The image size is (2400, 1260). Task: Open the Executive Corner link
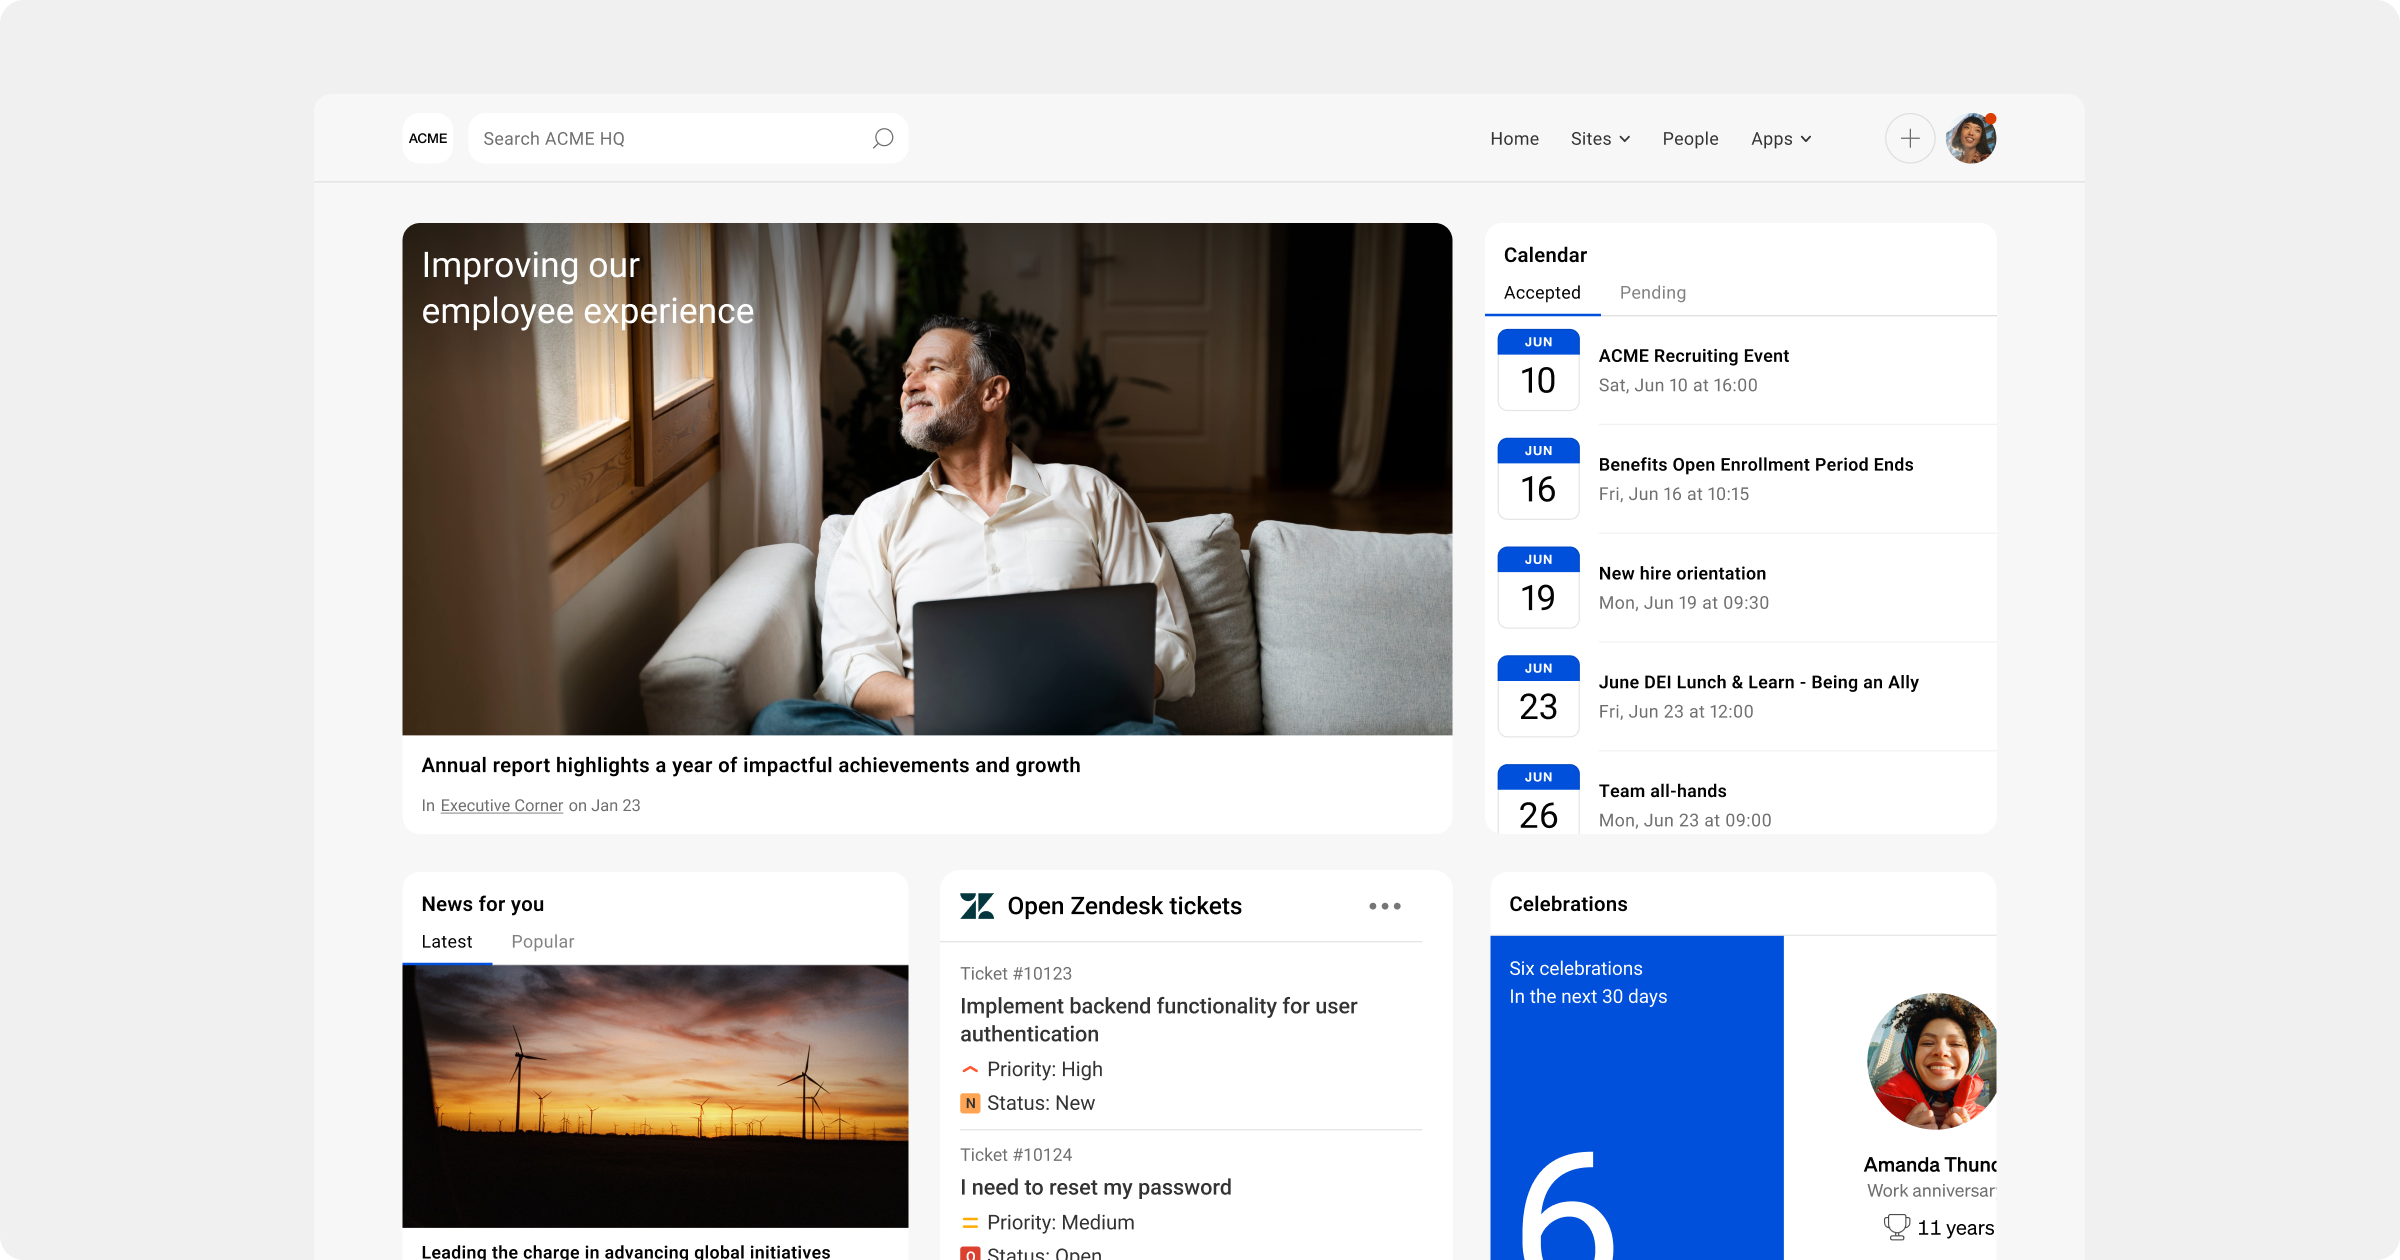(x=502, y=806)
